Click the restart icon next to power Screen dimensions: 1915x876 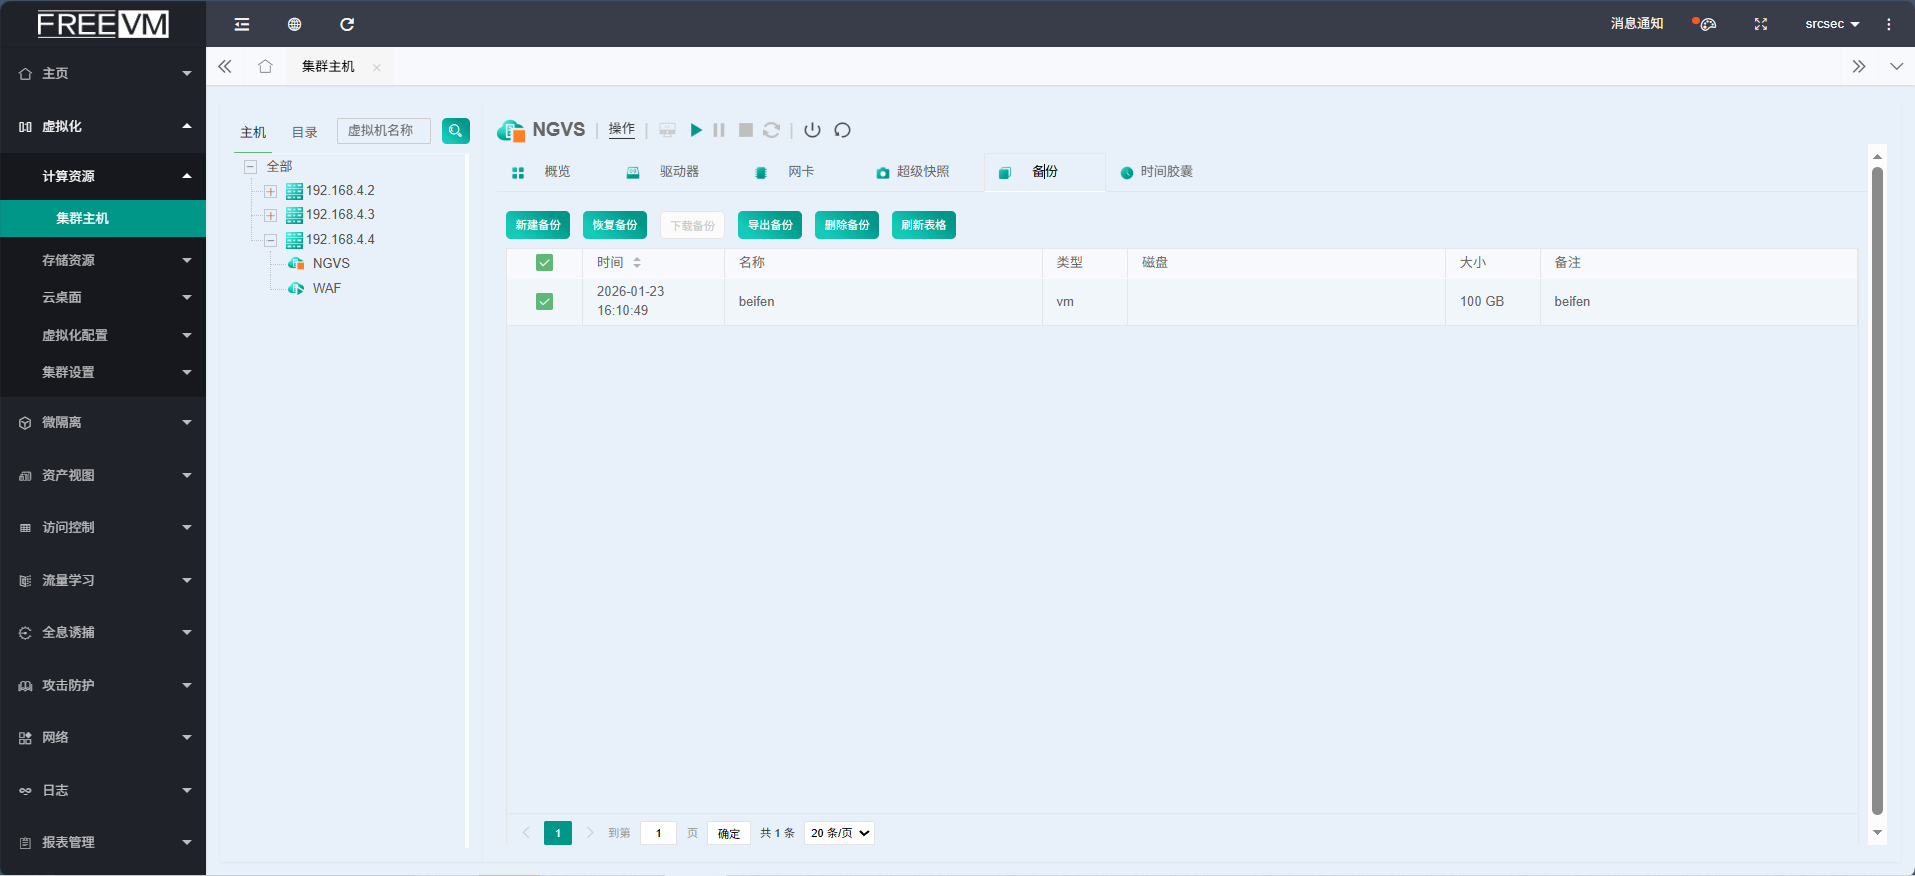point(842,130)
